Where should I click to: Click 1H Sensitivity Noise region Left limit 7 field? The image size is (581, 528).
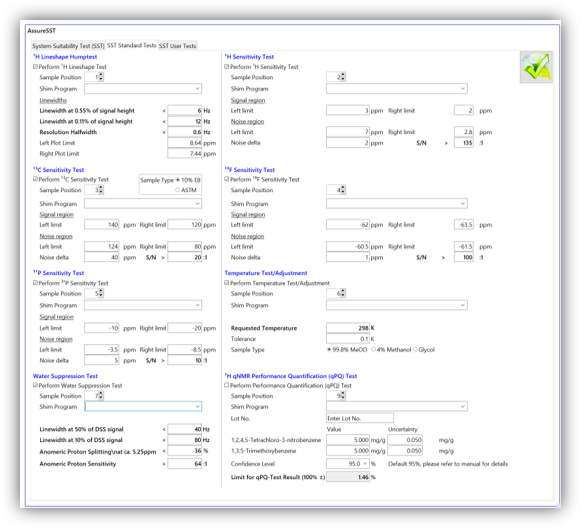[x=348, y=132]
